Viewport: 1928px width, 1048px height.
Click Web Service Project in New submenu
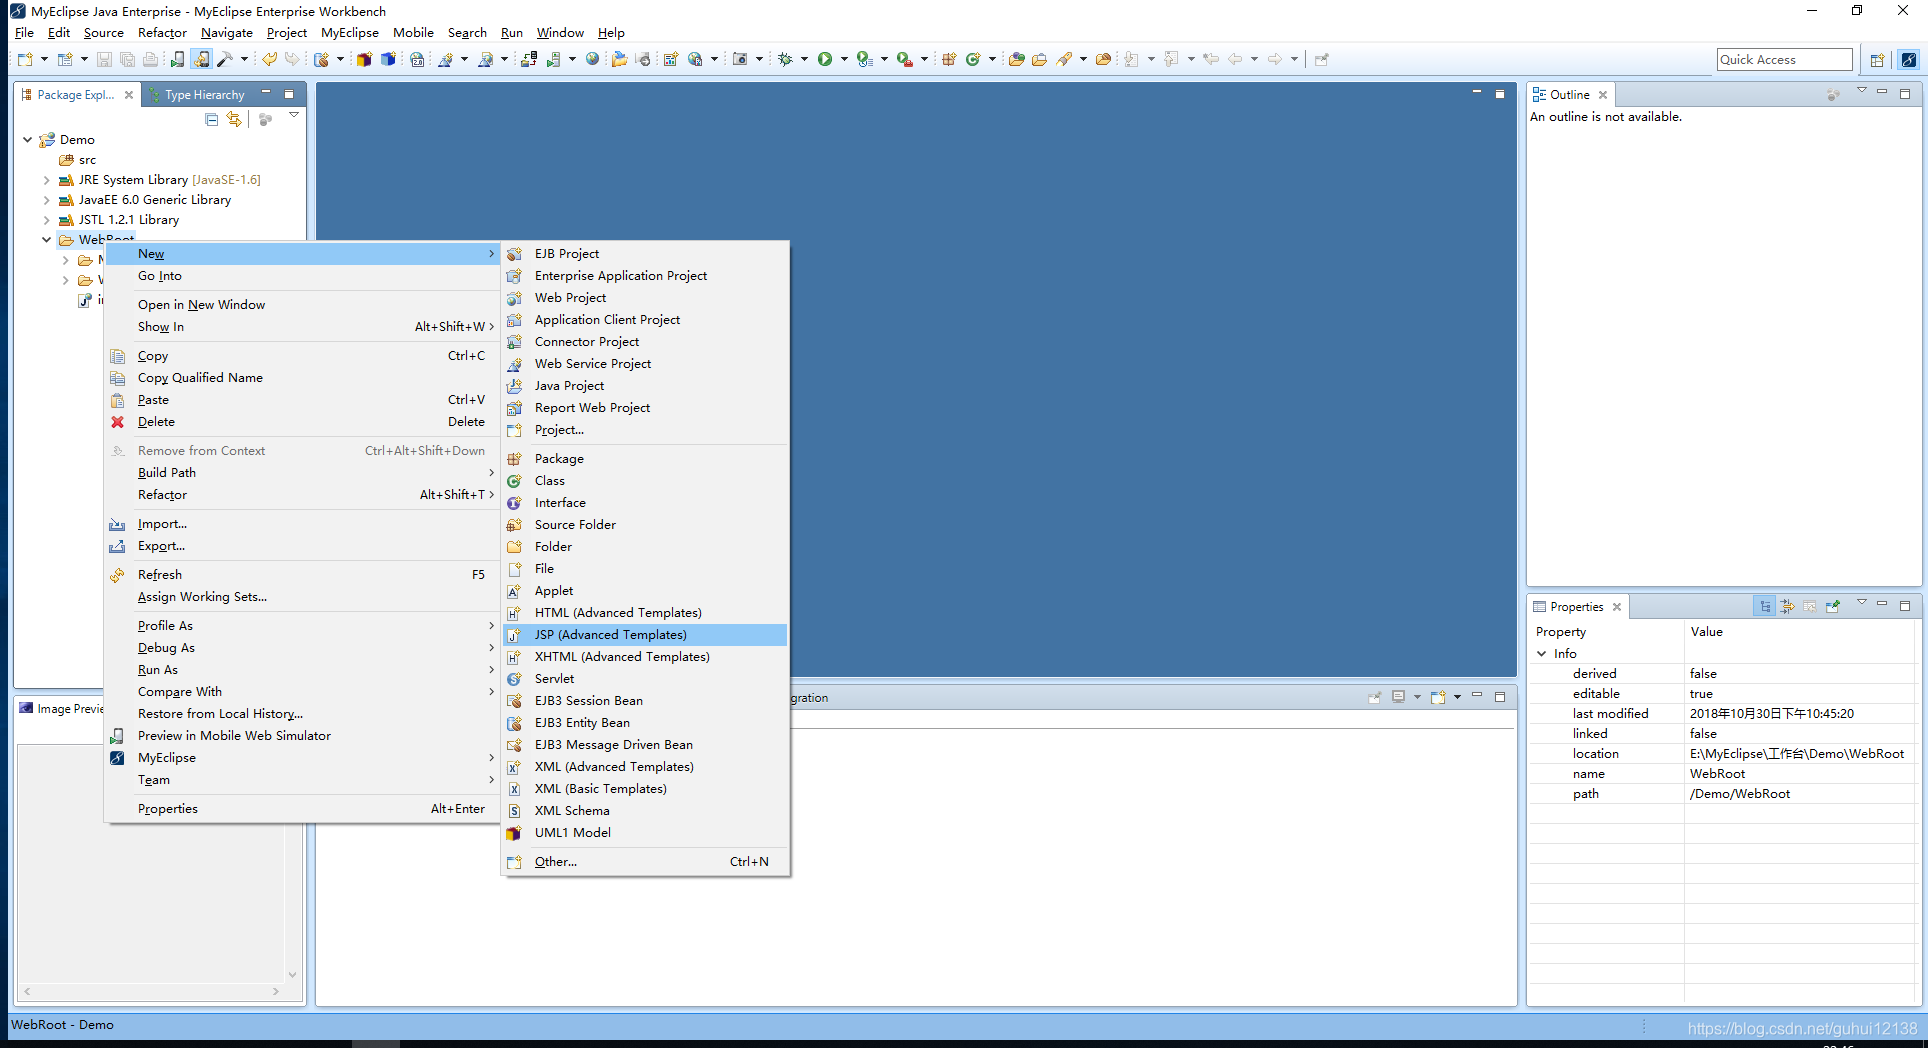pyautogui.click(x=645, y=364)
